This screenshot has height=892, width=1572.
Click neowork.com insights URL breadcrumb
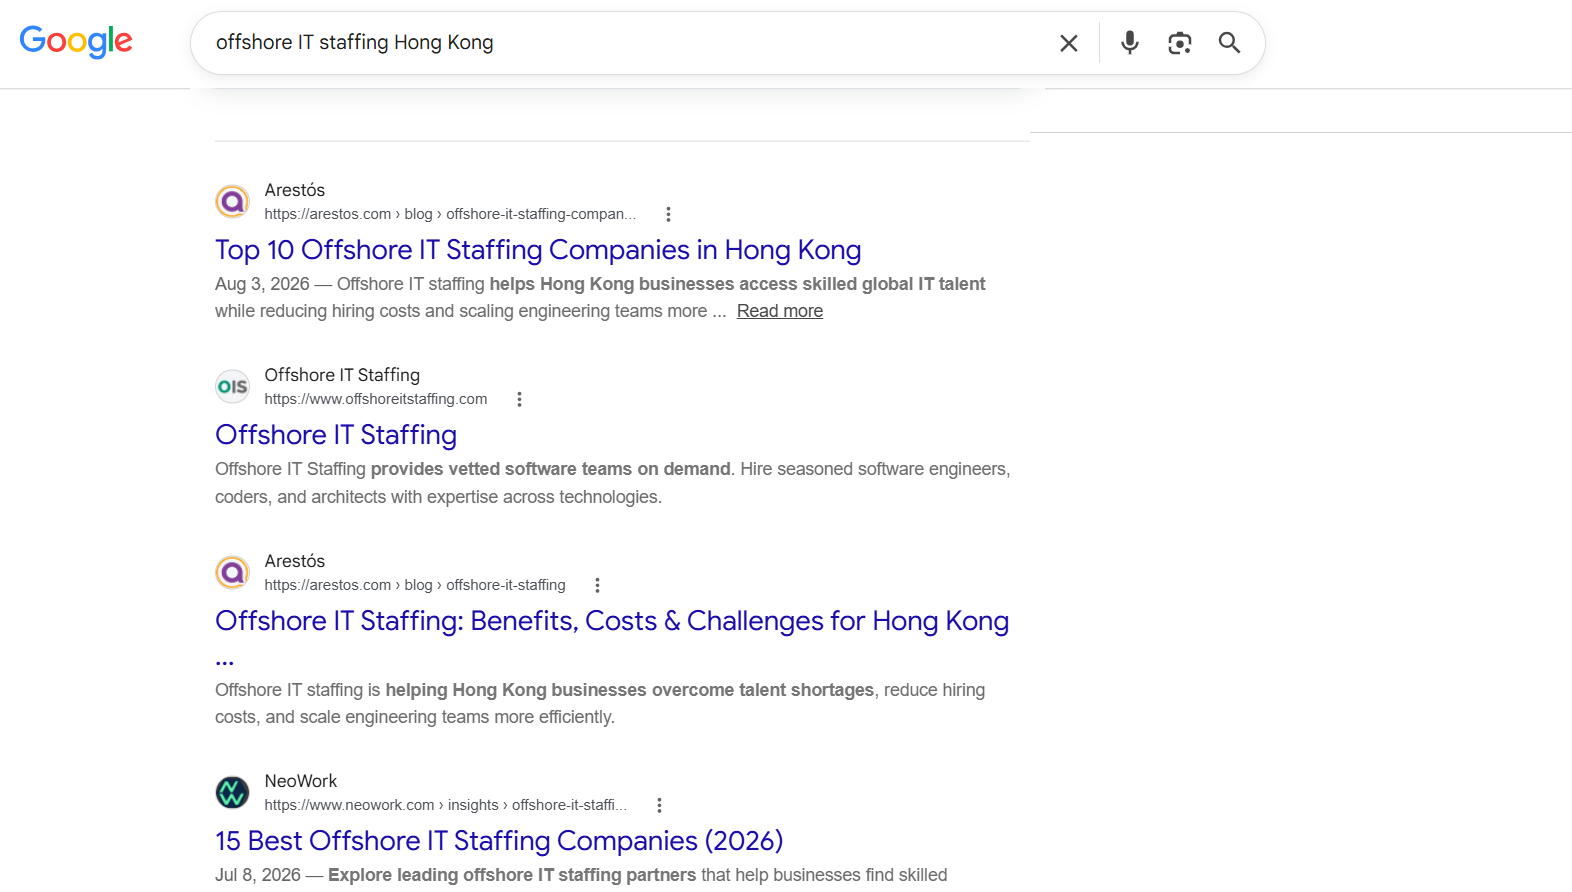pos(446,805)
